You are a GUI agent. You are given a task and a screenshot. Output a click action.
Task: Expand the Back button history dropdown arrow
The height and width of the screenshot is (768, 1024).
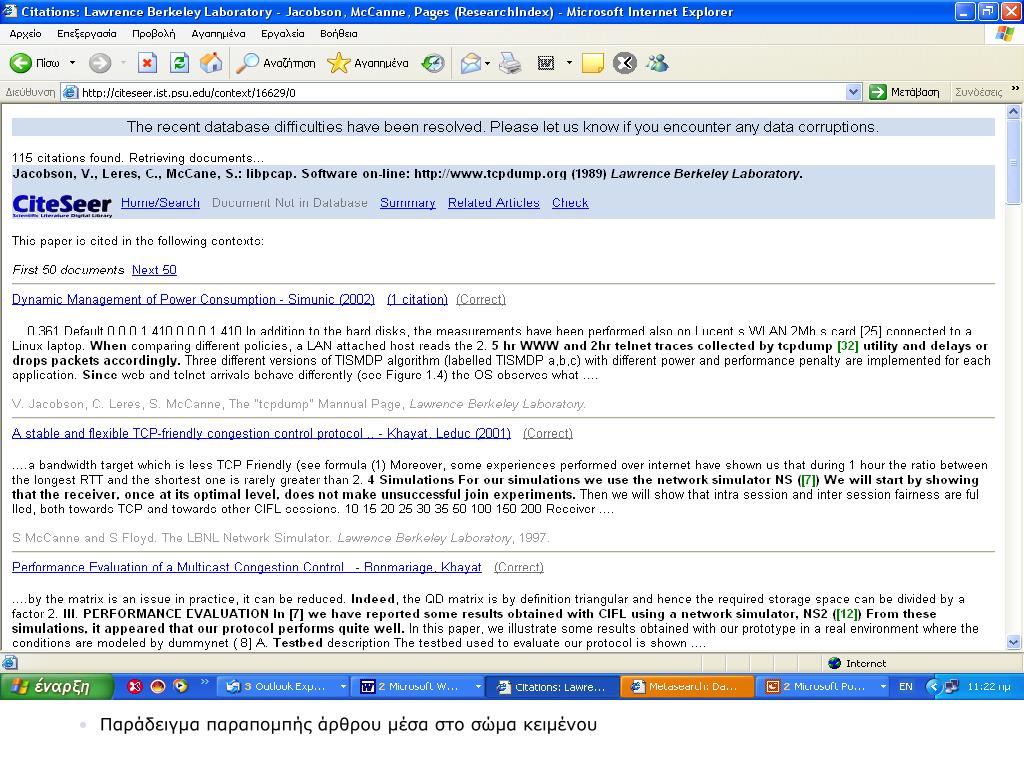pos(72,63)
